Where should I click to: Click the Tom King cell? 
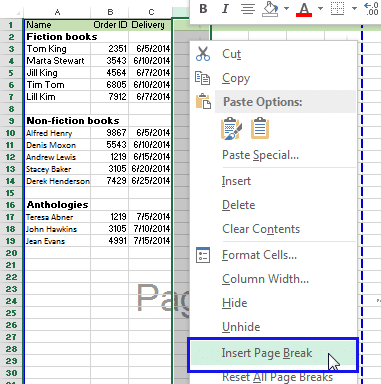58,49
